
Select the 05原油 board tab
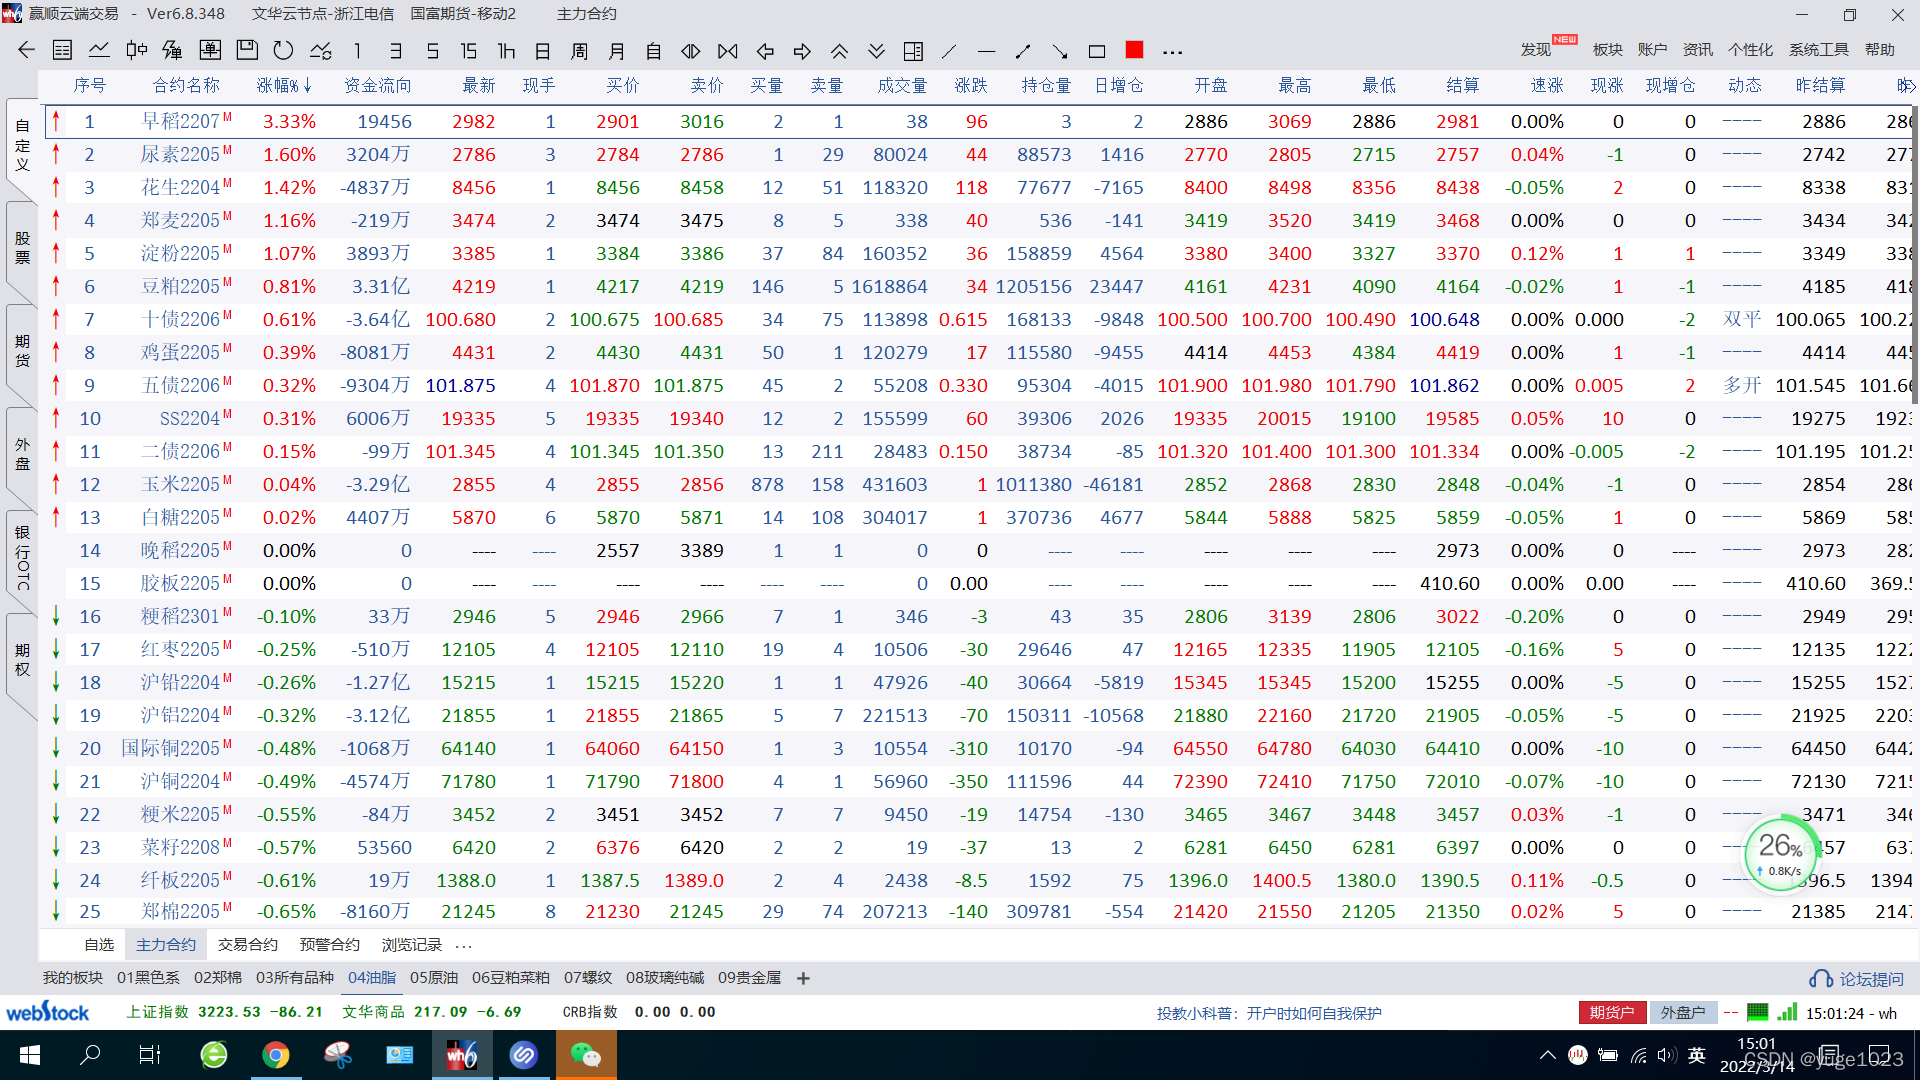click(x=434, y=978)
